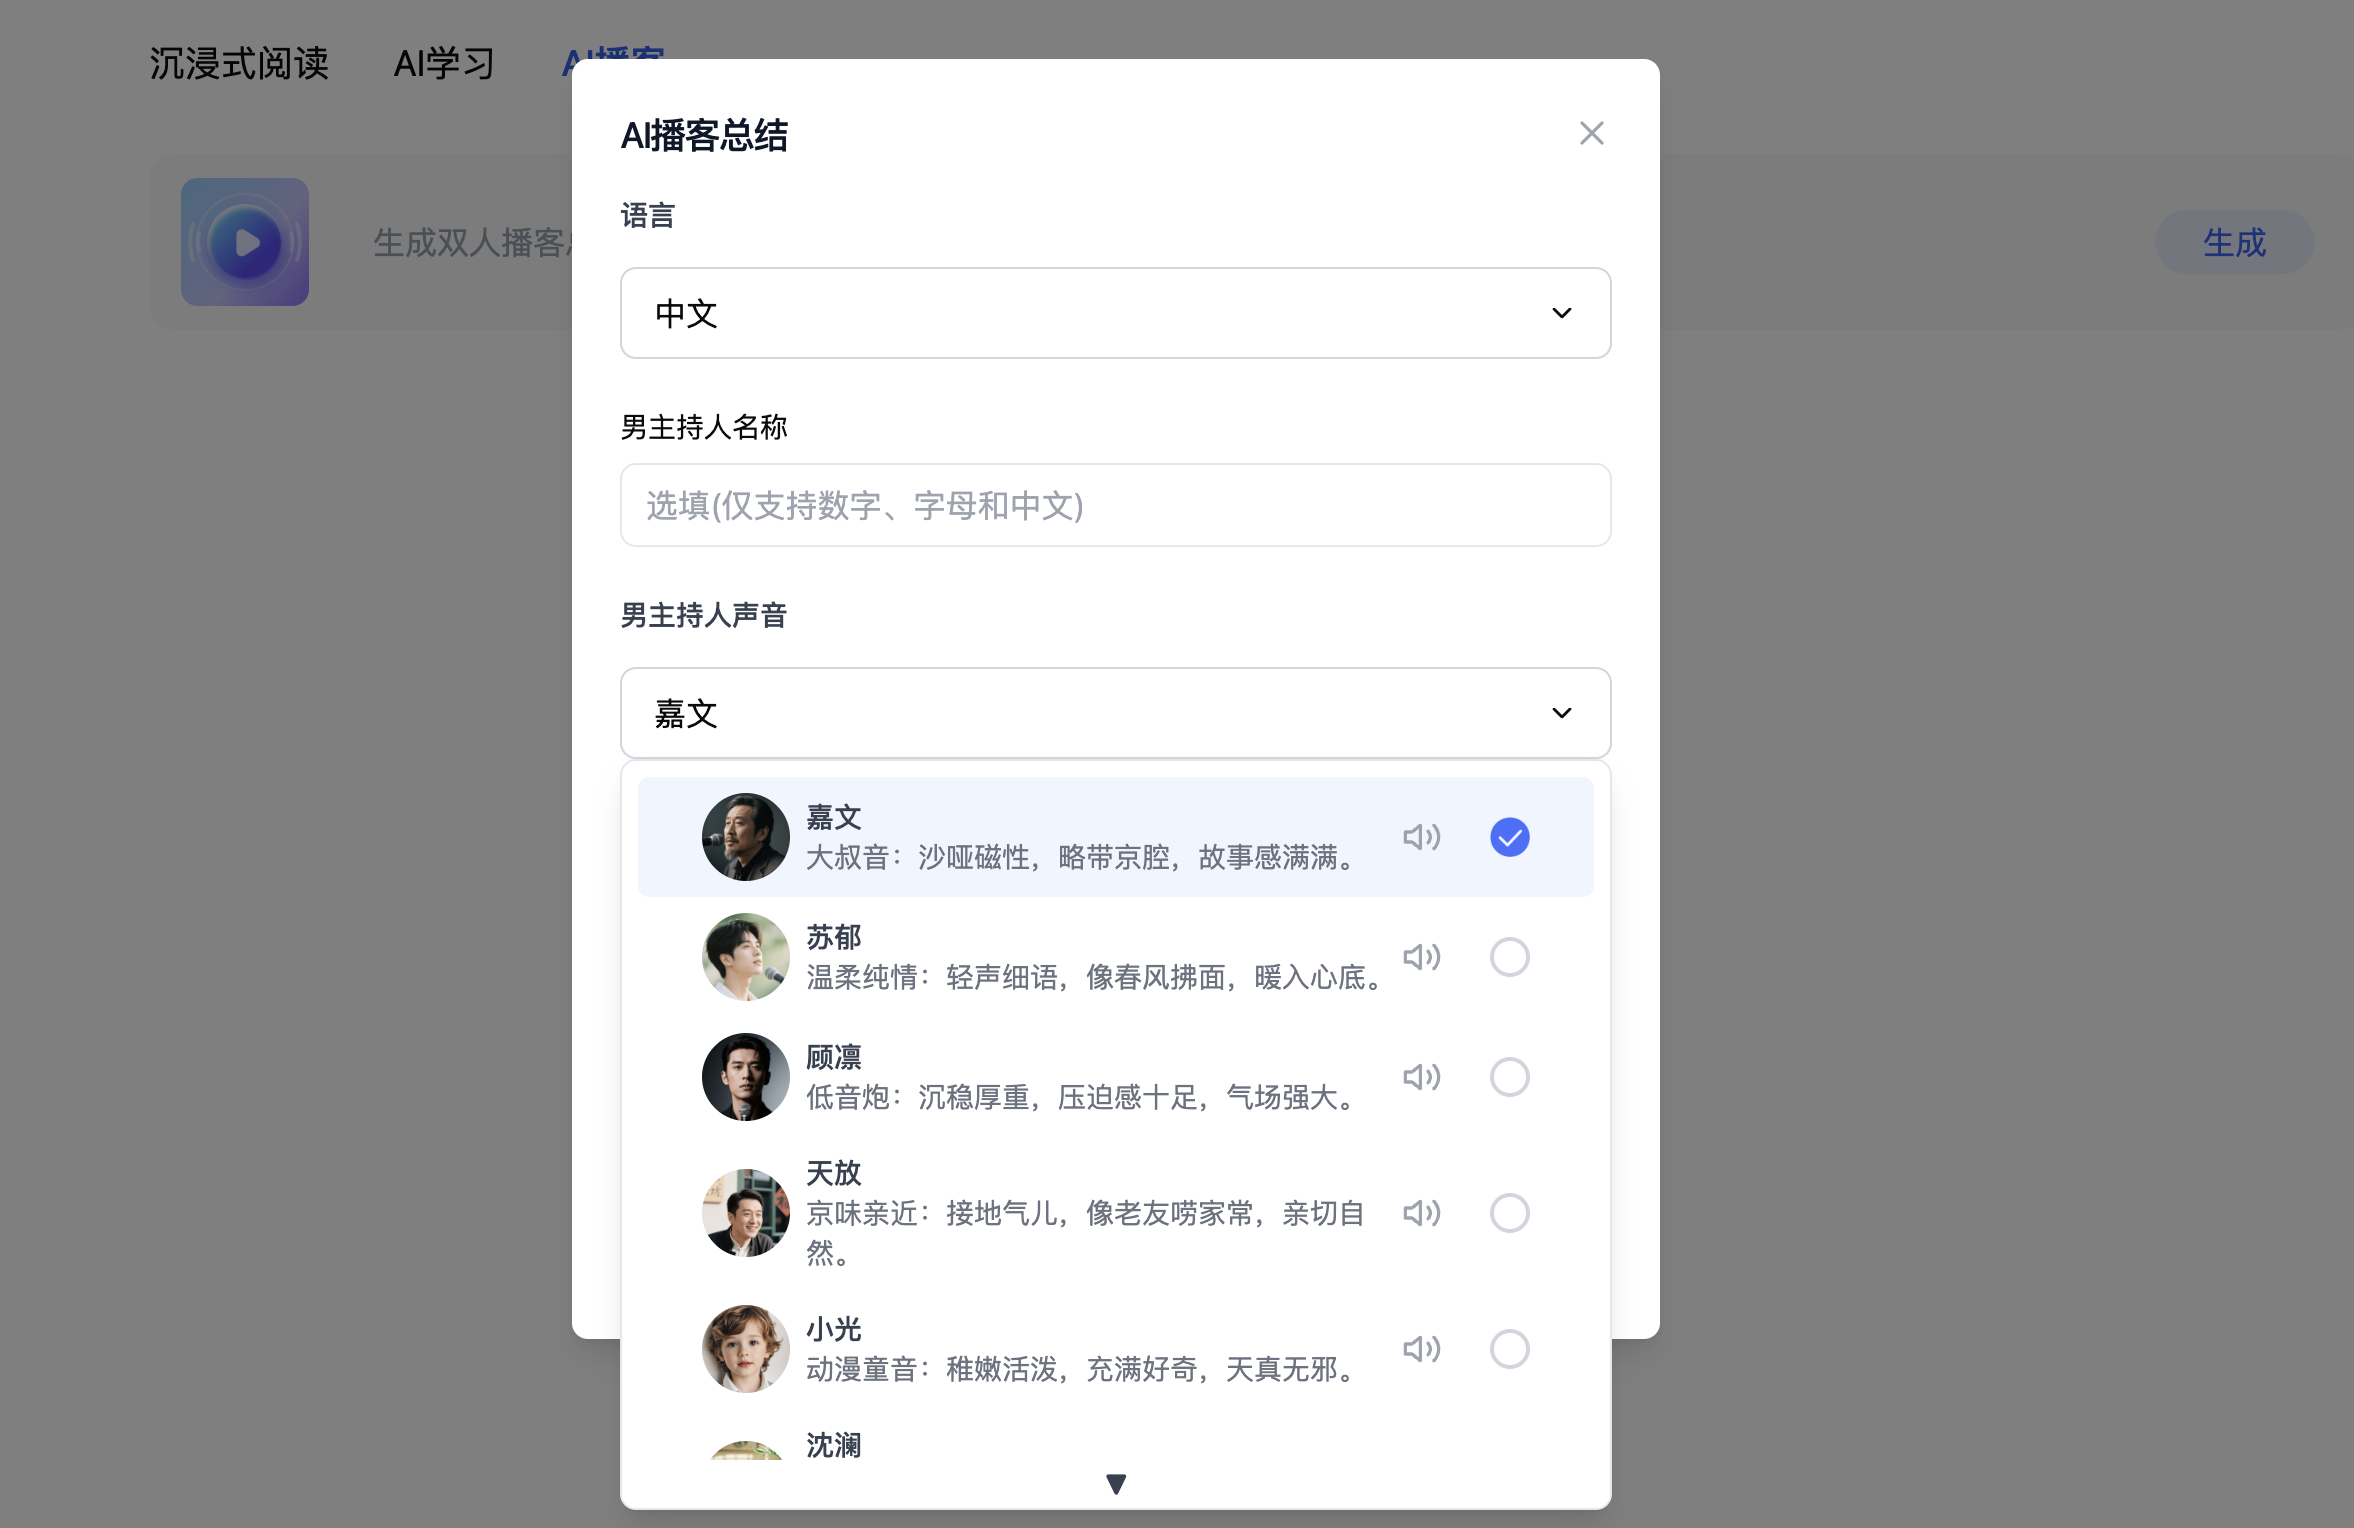Click the 生成双人播客 text behind dialog
2354x1528 pixels.
[x=470, y=243]
